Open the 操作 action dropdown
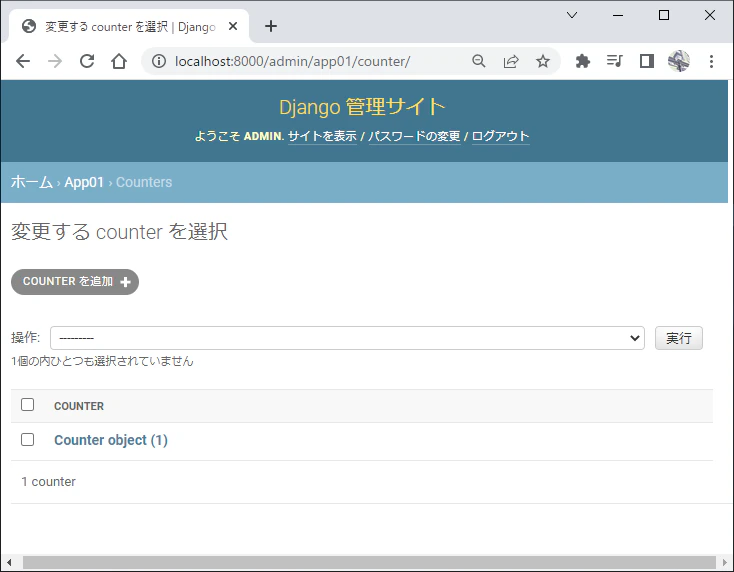 pyautogui.click(x=347, y=338)
